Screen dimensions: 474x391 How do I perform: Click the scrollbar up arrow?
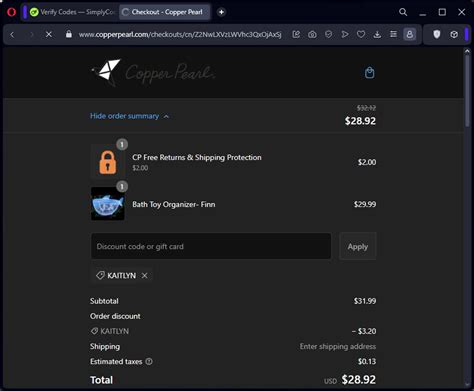pos(467,51)
